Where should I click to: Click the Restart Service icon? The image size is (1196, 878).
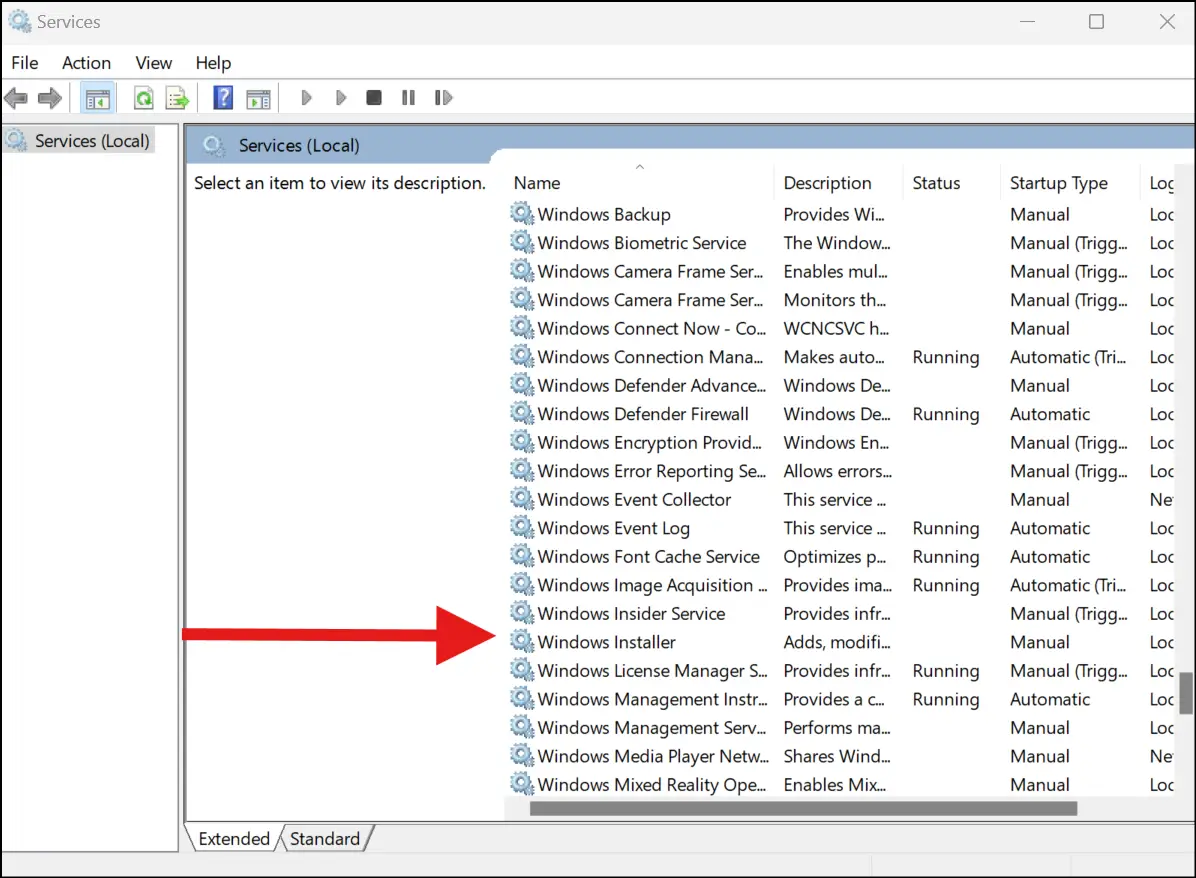(443, 97)
